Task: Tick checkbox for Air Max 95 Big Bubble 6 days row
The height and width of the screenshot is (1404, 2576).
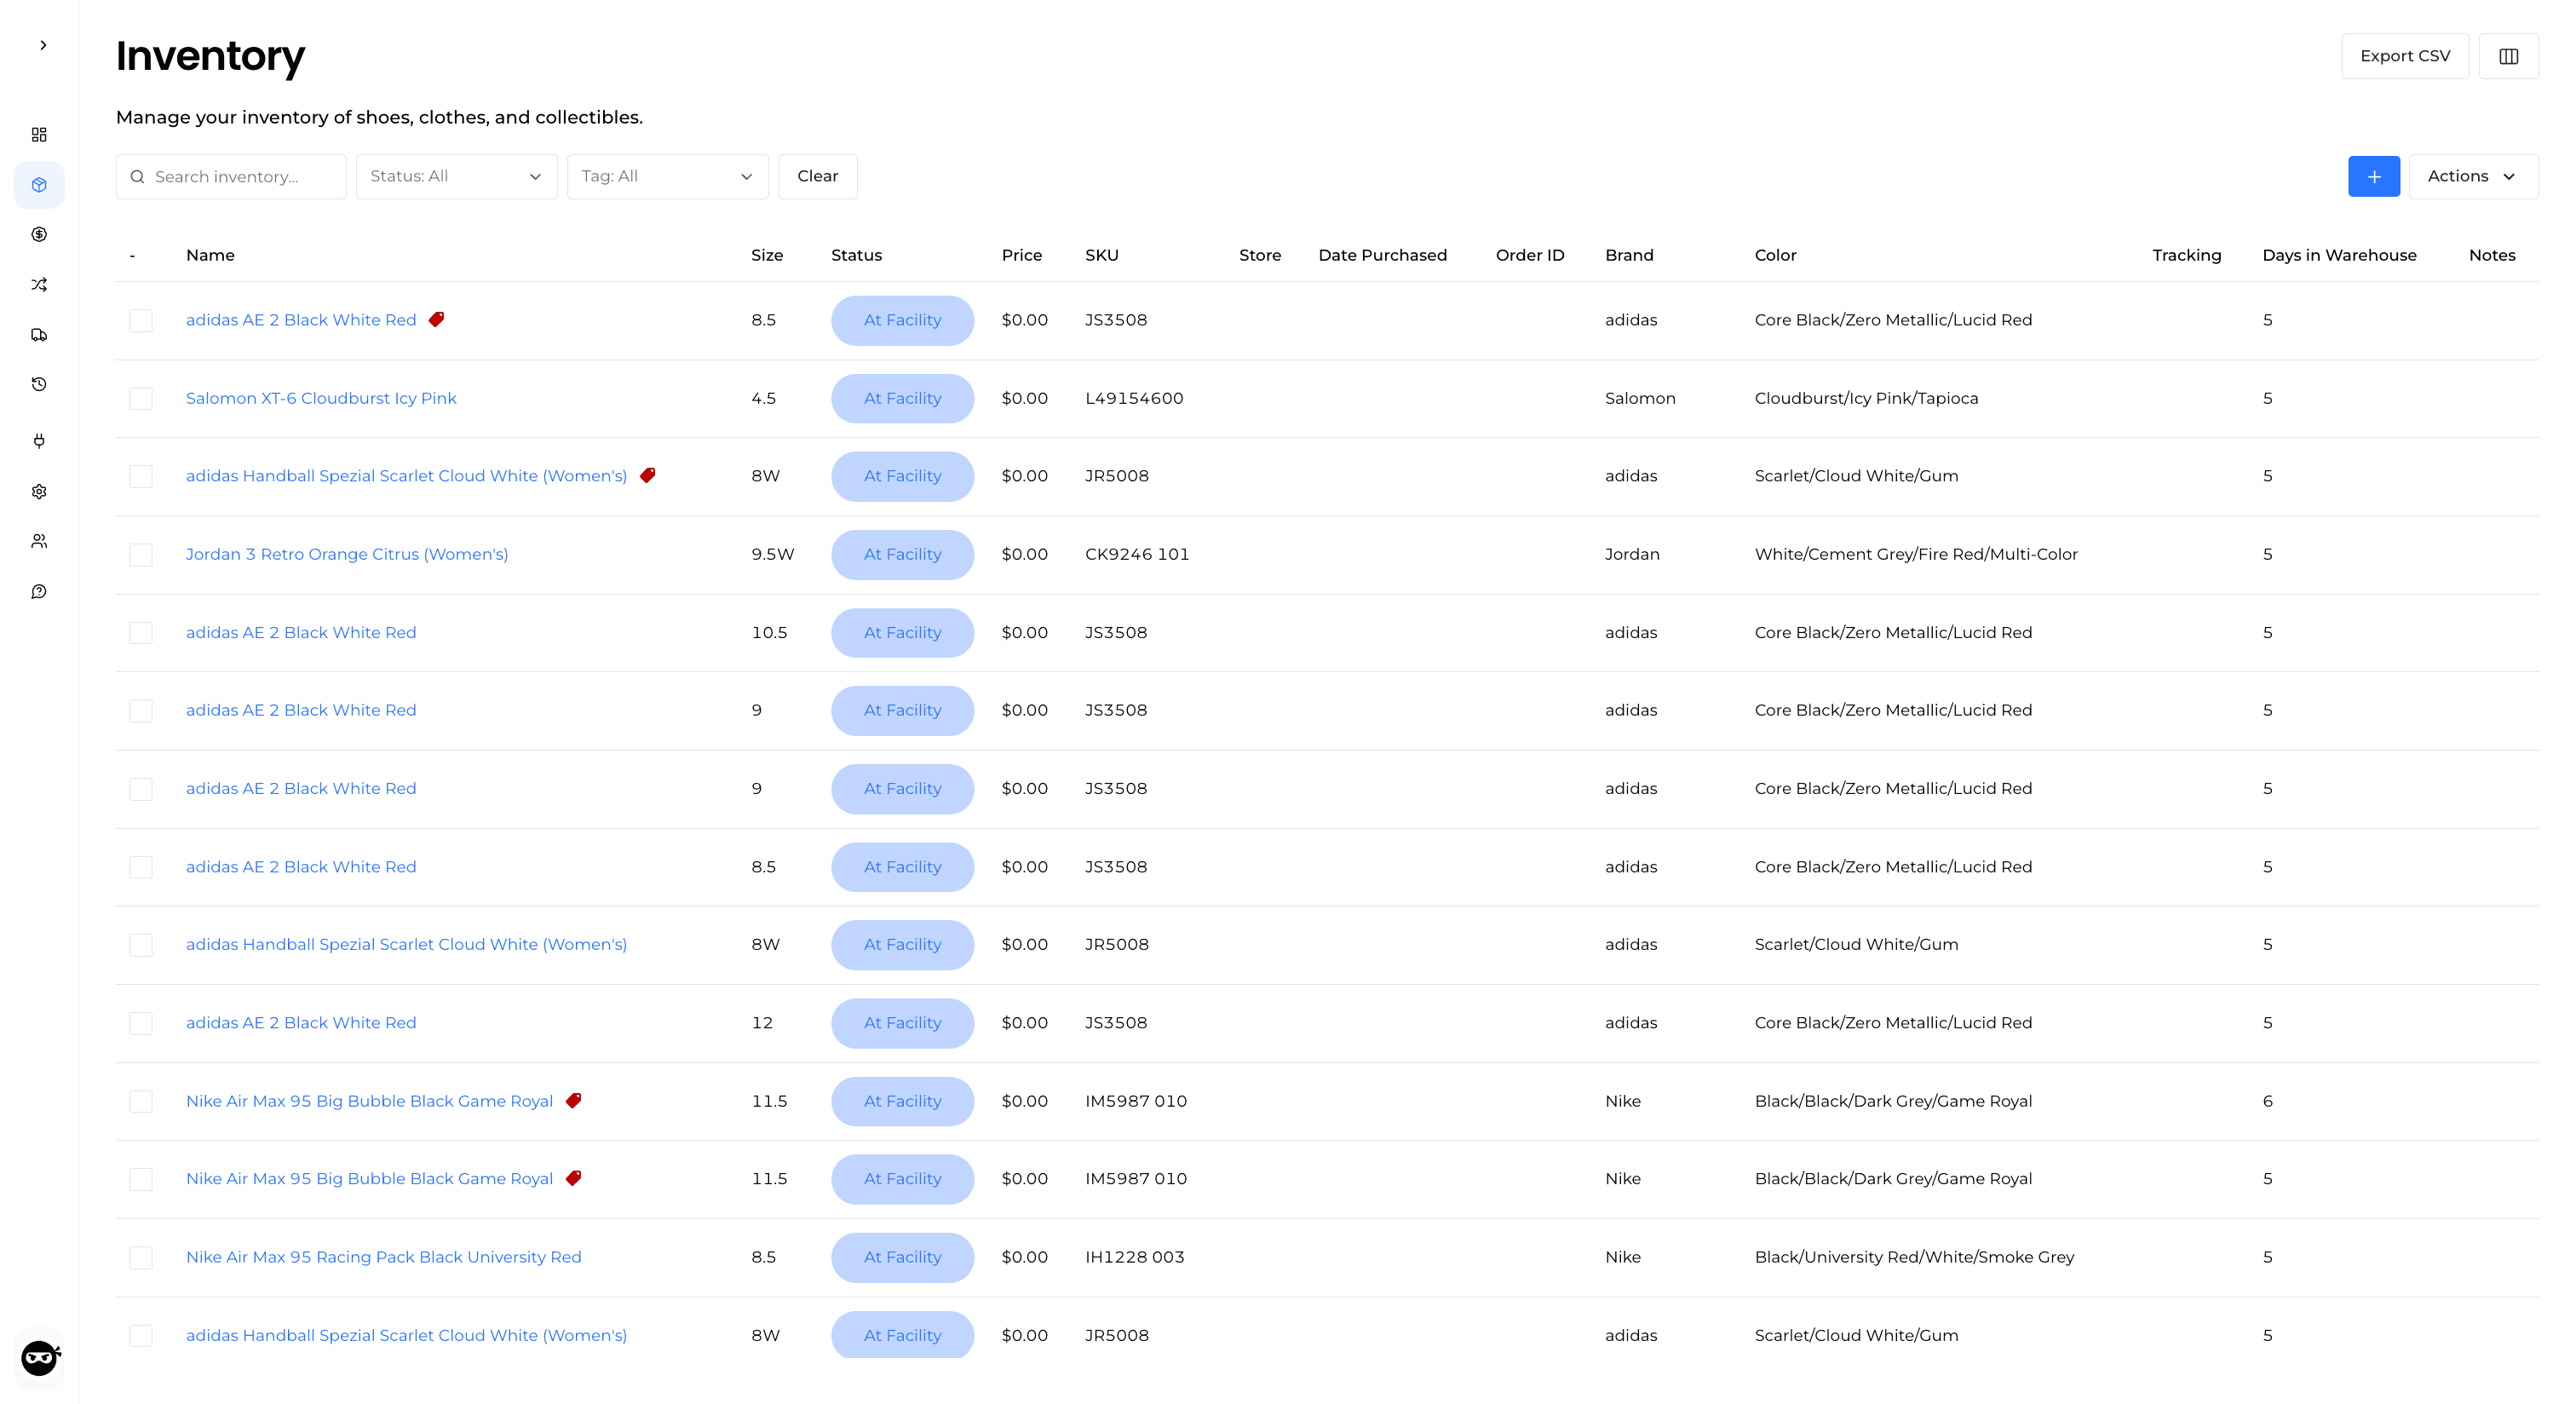Action: coord(141,1101)
